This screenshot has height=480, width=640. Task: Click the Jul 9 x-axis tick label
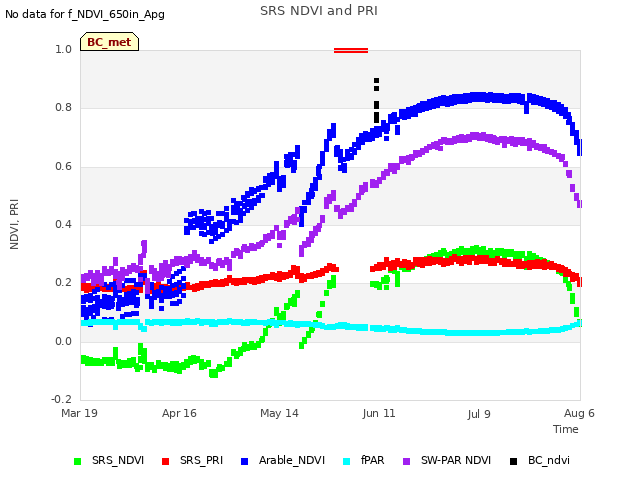click(479, 414)
